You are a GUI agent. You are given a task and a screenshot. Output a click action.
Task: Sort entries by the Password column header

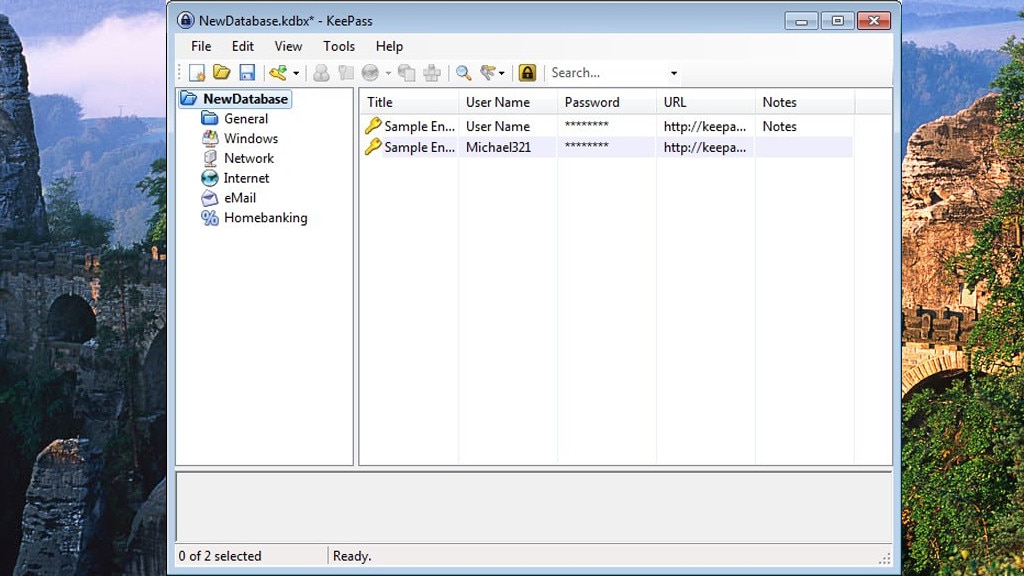tap(607, 102)
